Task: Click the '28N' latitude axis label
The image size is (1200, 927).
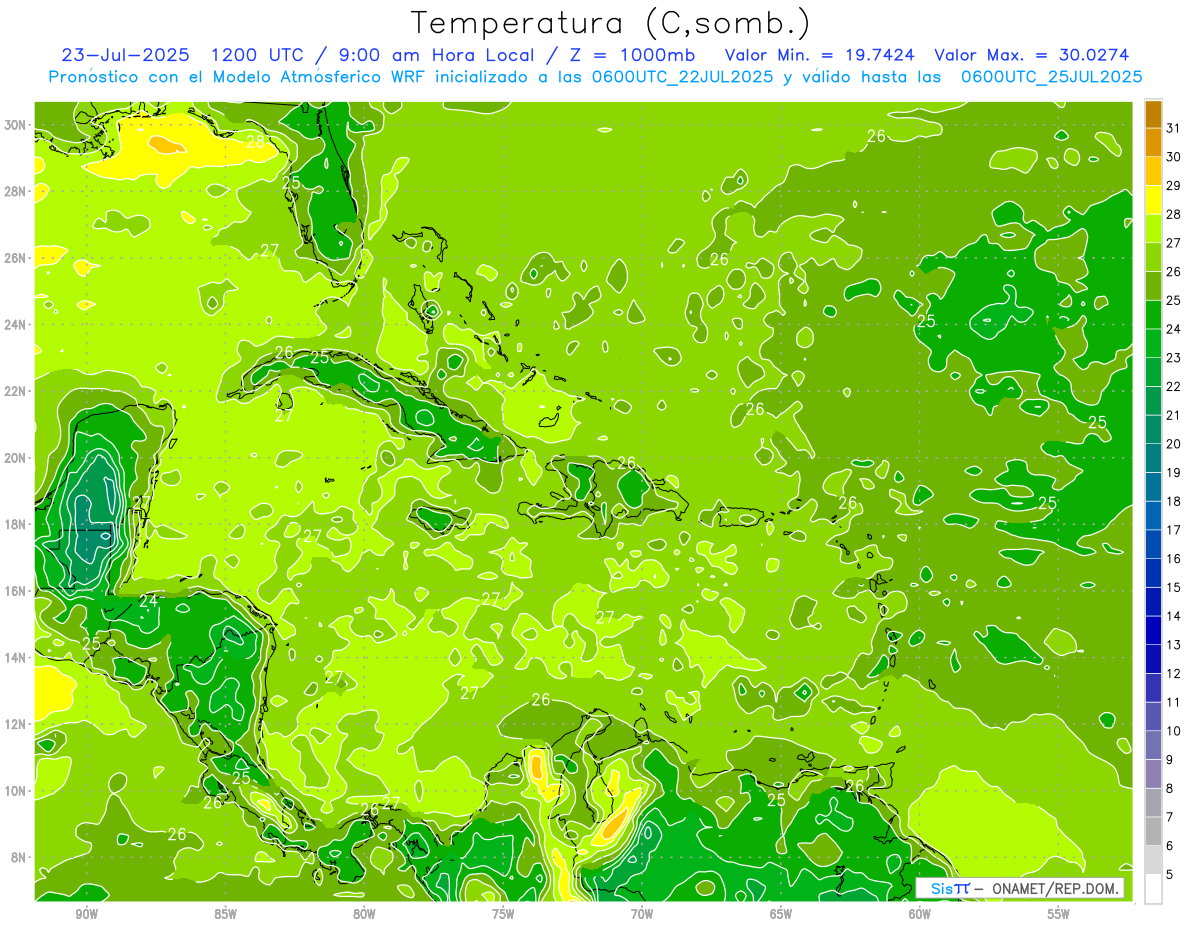Action: pos(17,191)
